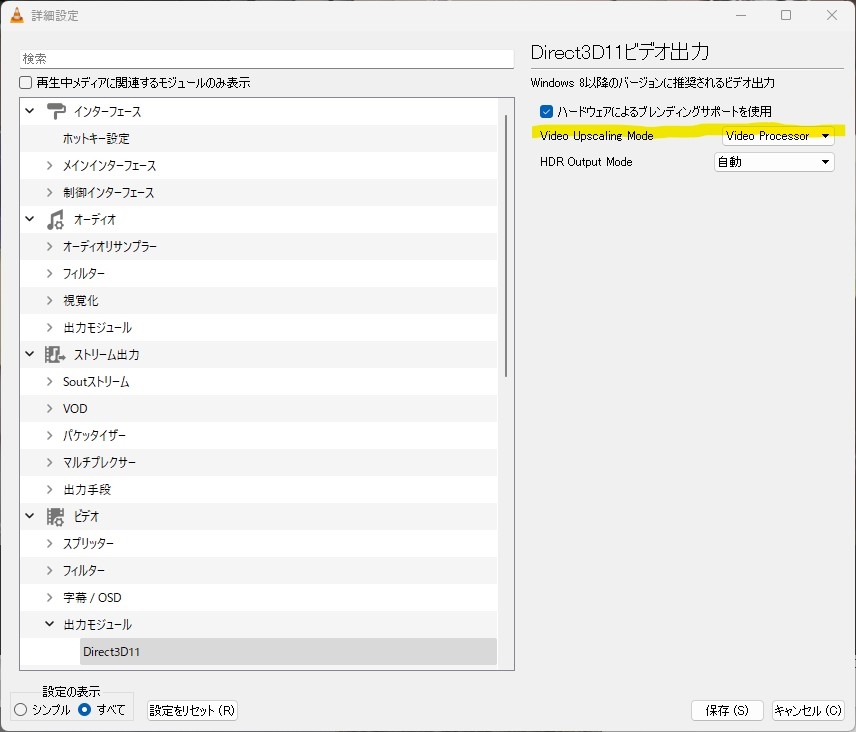Click the VLC cone icon in title bar

pos(17,15)
